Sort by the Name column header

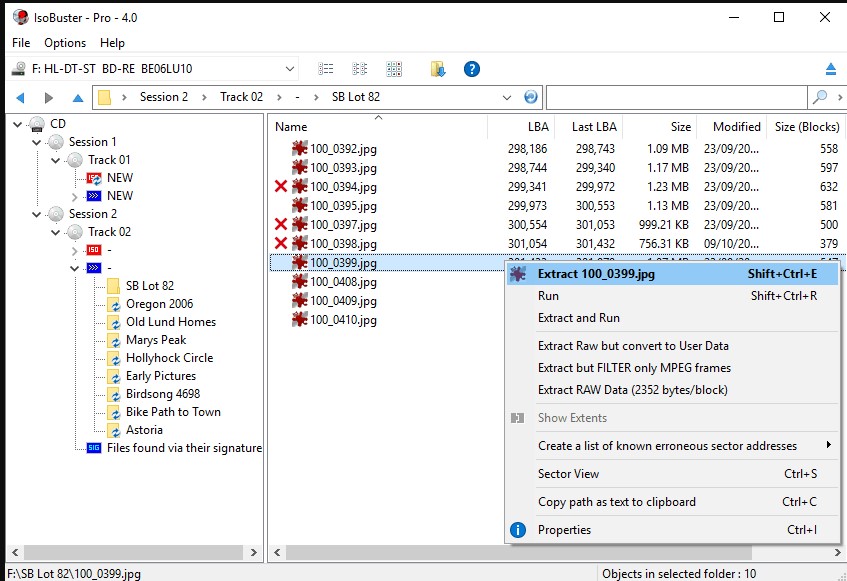click(x=291, y=127)
